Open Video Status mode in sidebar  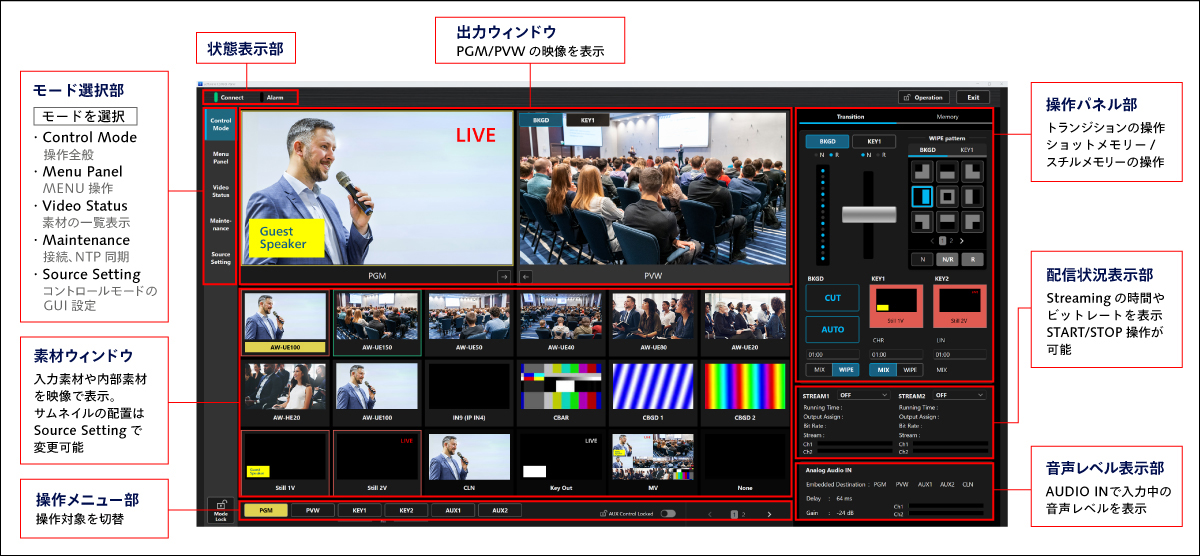pos(221,189)
